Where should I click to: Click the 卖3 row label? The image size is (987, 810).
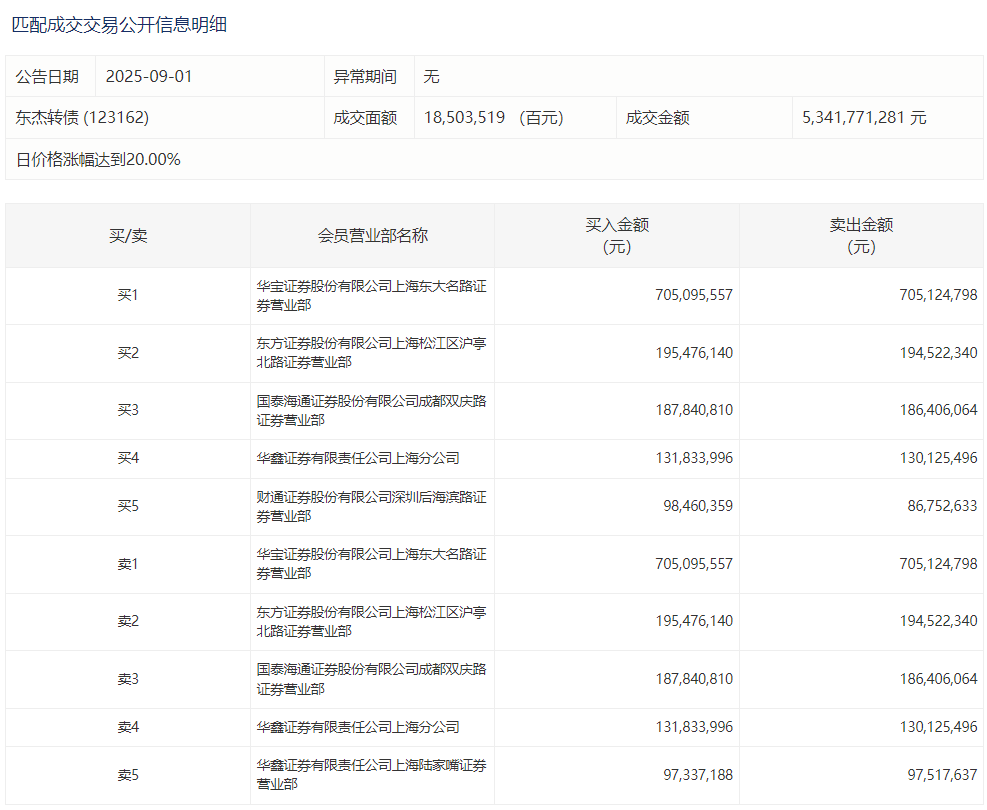(128, 680)
